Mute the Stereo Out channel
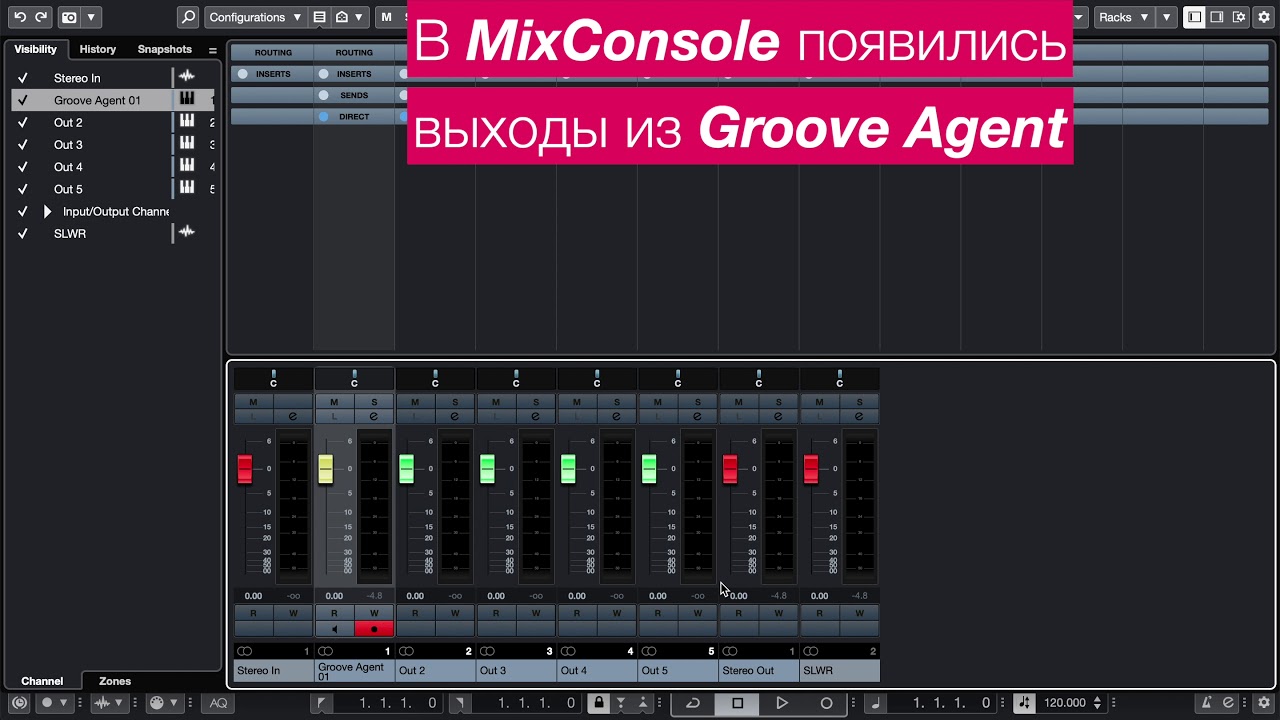This screenshot has width=1280, height=720. tap(739, 402)
